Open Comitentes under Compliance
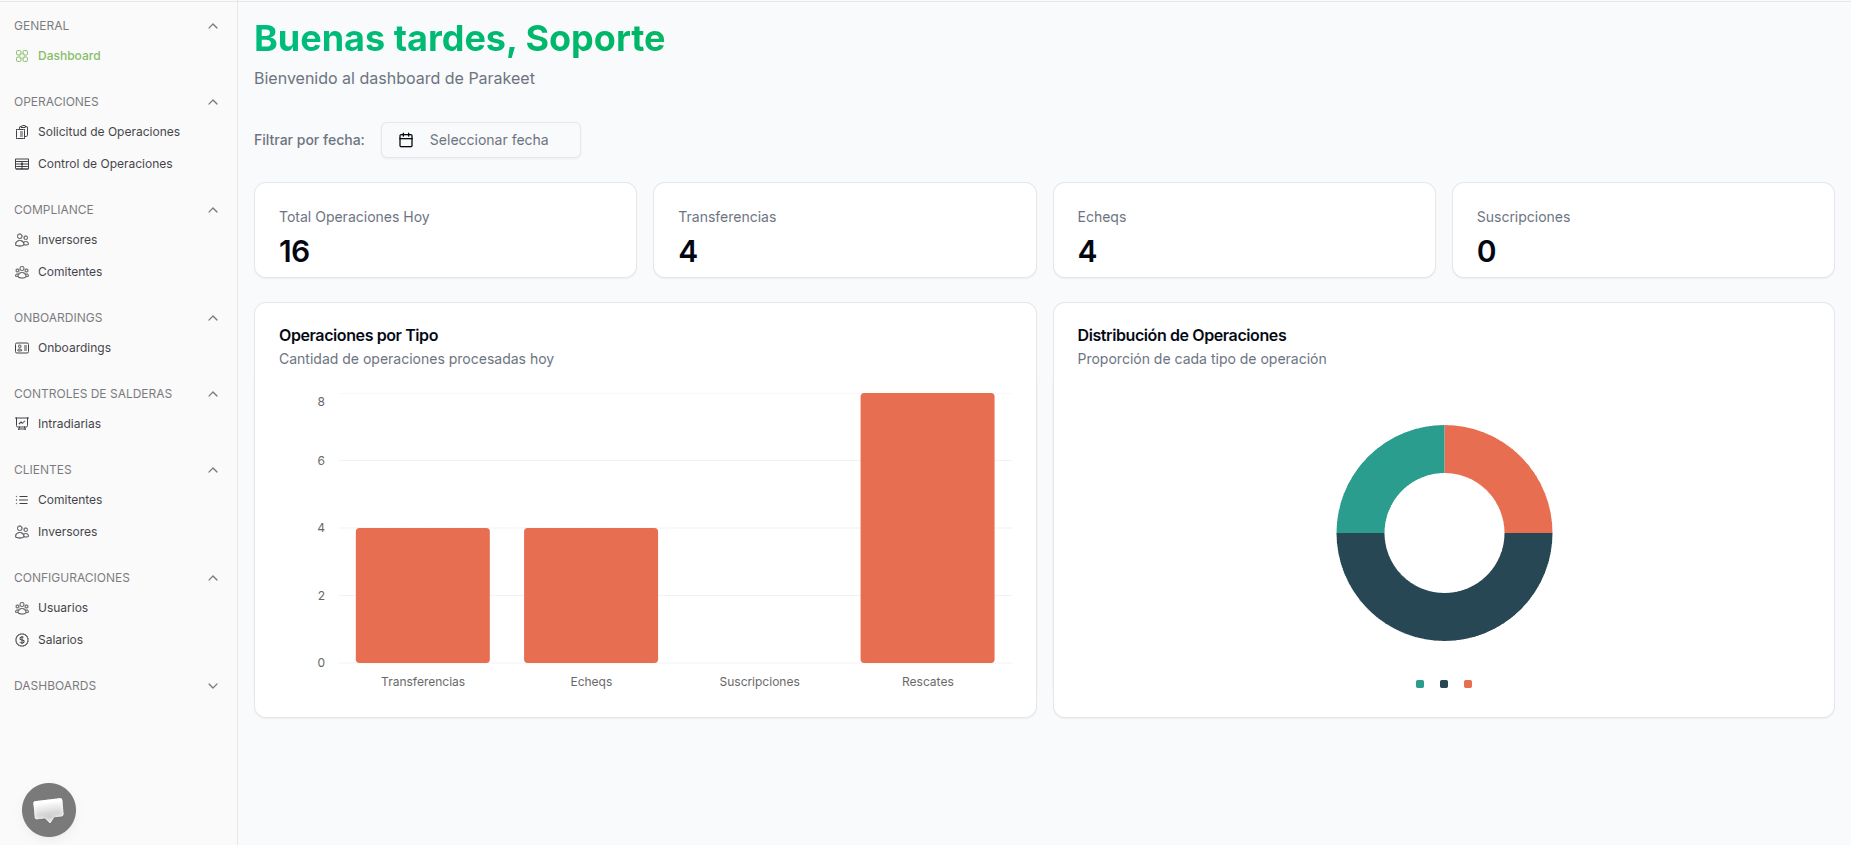The image size is (1851, 845). click(x=69, y=272)
